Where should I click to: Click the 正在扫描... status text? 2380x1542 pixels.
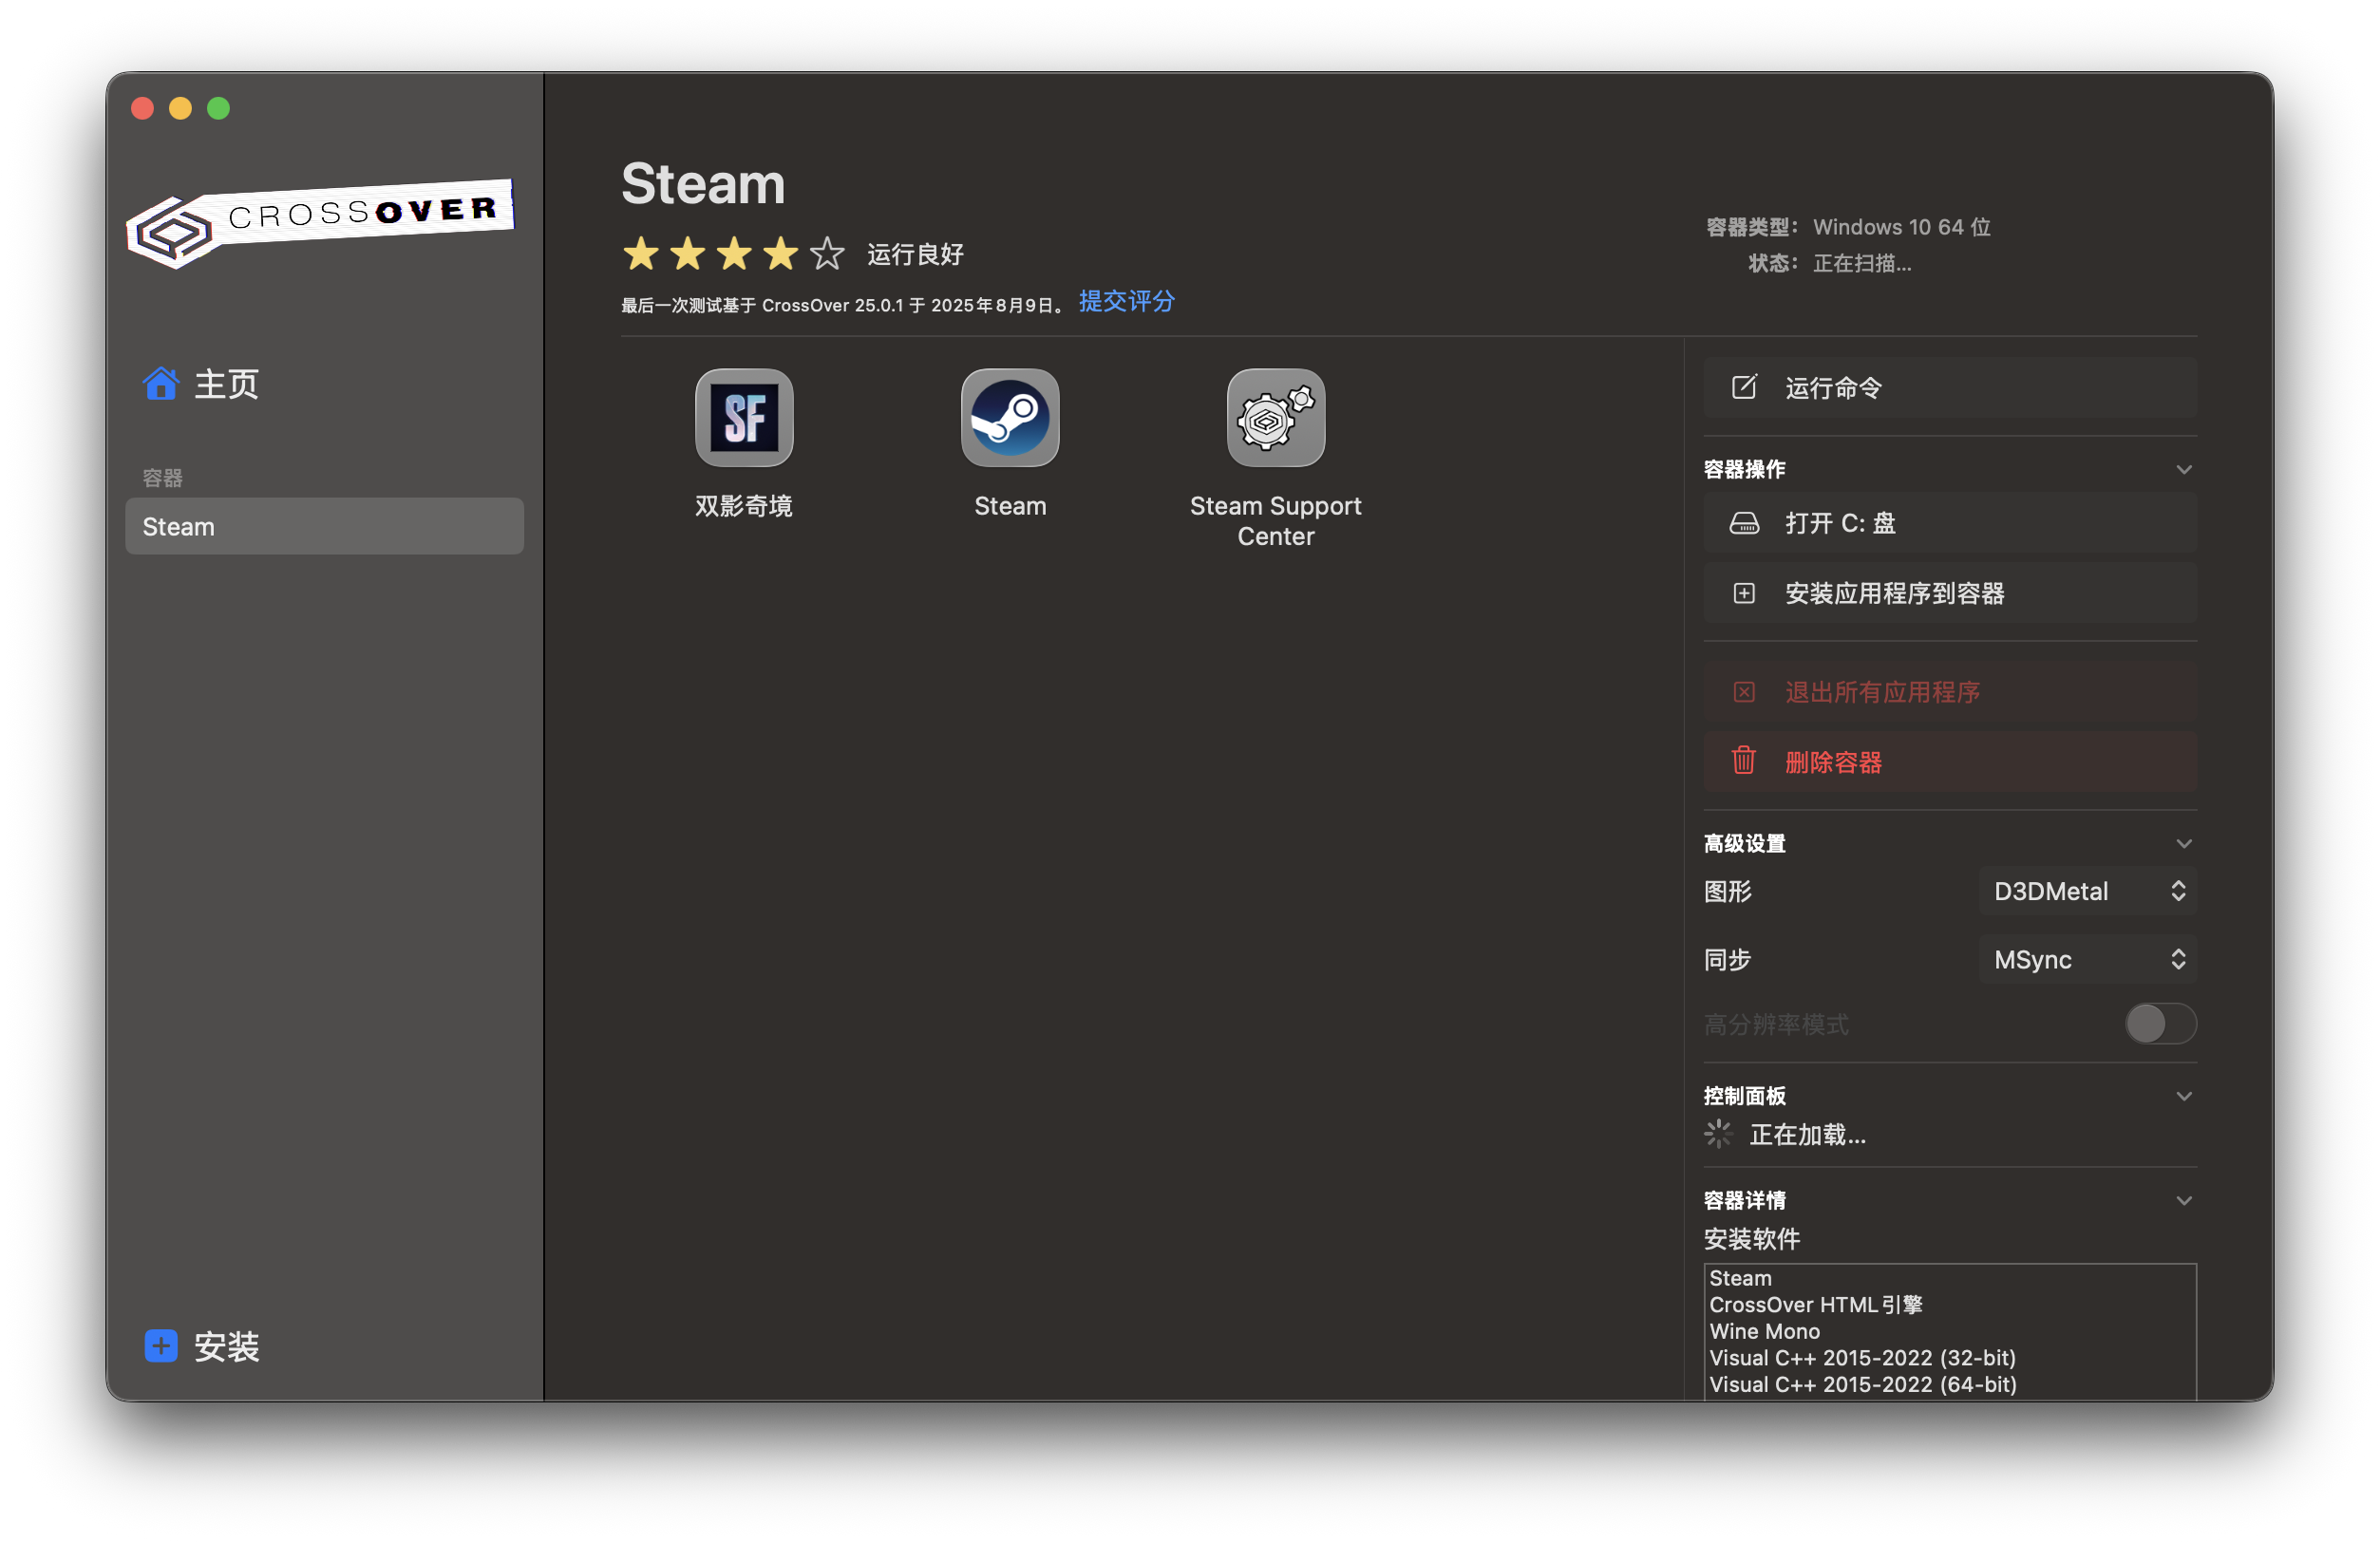click(1862, 263)
